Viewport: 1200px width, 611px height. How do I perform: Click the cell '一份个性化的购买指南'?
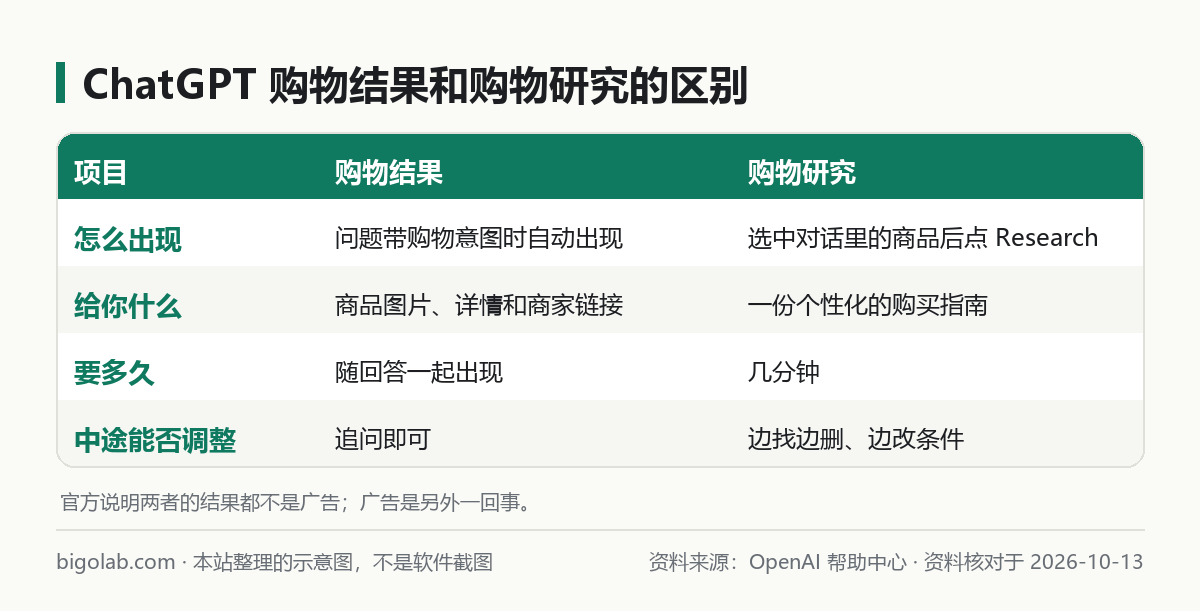[x=868, y=306]
